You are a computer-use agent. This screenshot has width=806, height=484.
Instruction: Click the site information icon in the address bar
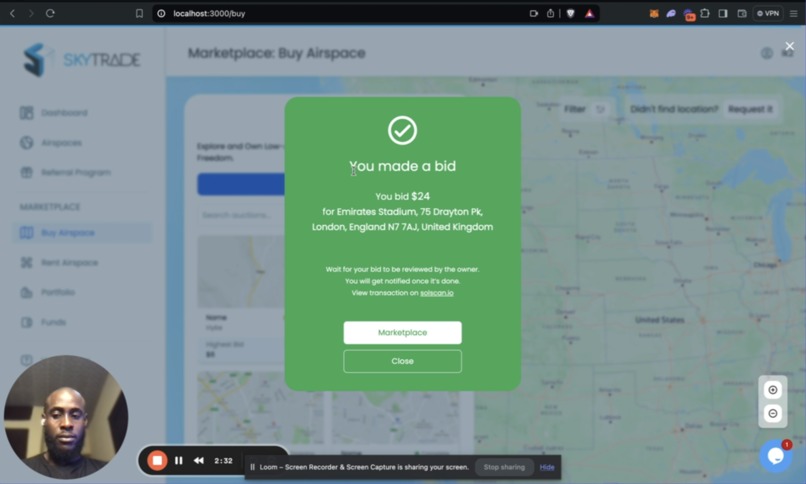161,13
